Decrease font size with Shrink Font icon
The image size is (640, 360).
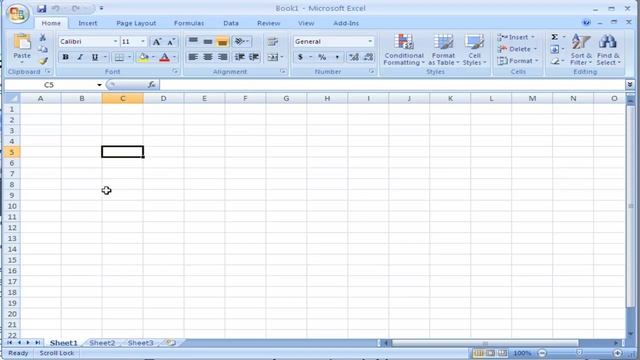pyautogui.click(x=171, y=42)
